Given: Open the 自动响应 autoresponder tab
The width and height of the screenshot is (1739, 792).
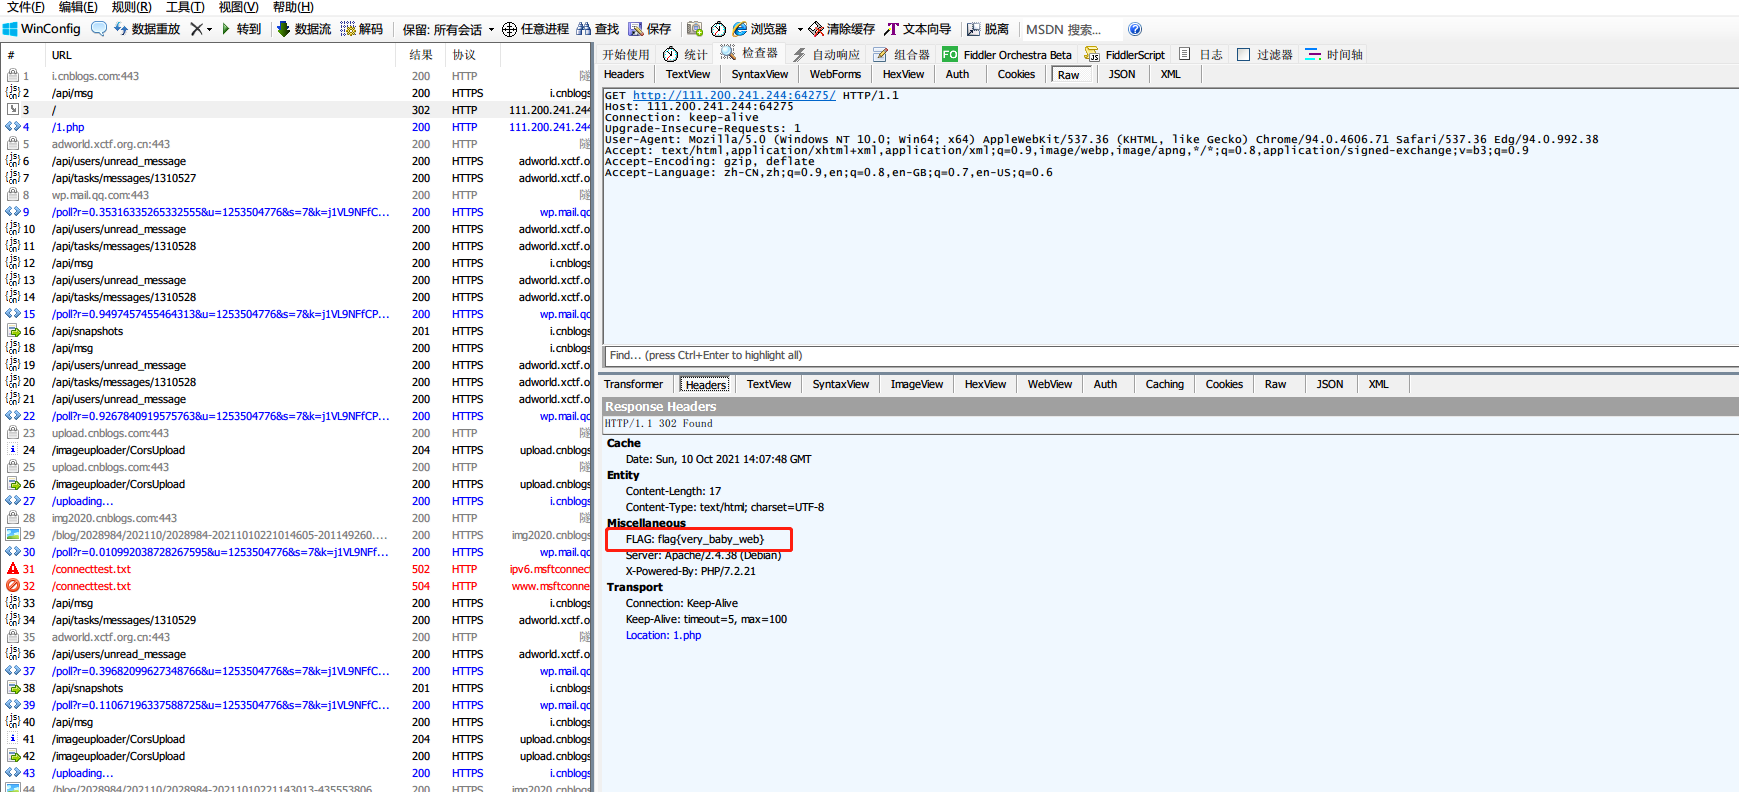Looking at the screenshot, I should pyautogui.click(x=826, y=54).
